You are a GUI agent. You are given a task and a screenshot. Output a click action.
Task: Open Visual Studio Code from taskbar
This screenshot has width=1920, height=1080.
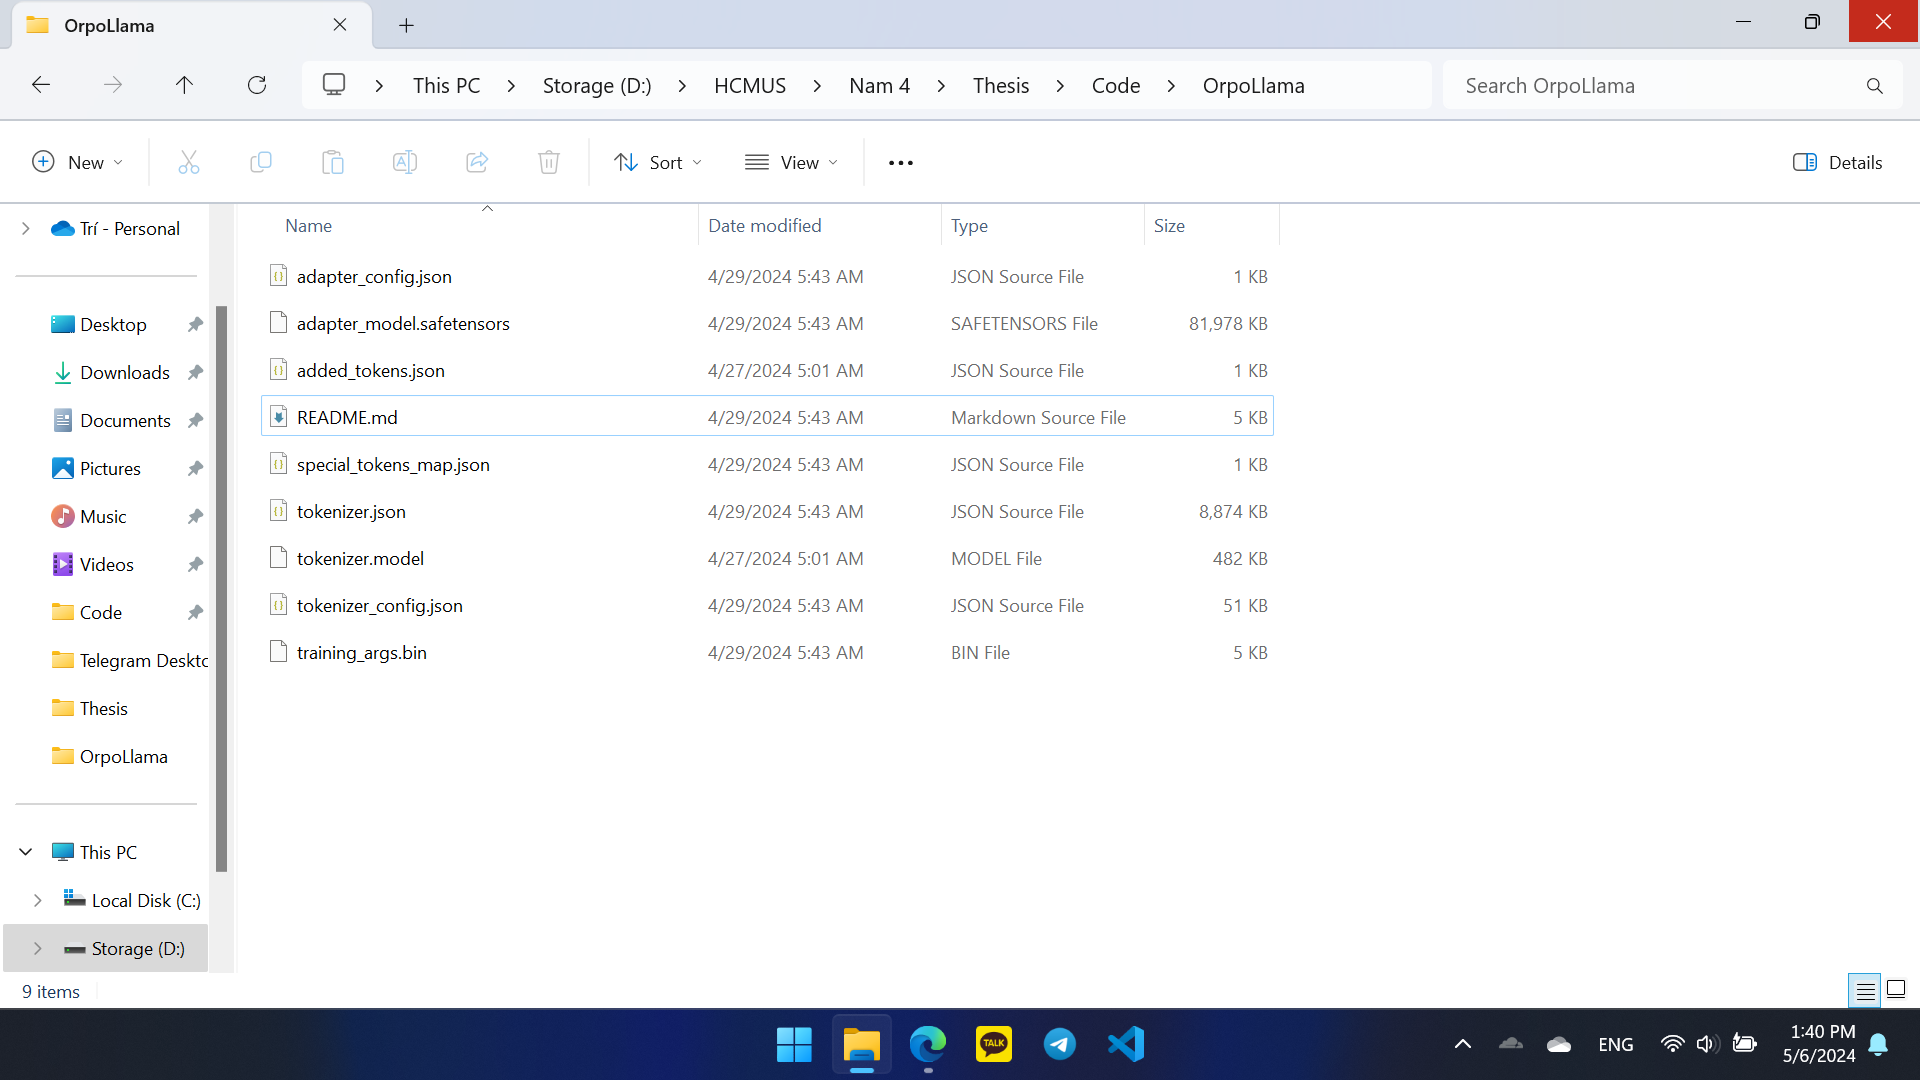pos(1126,1044)
